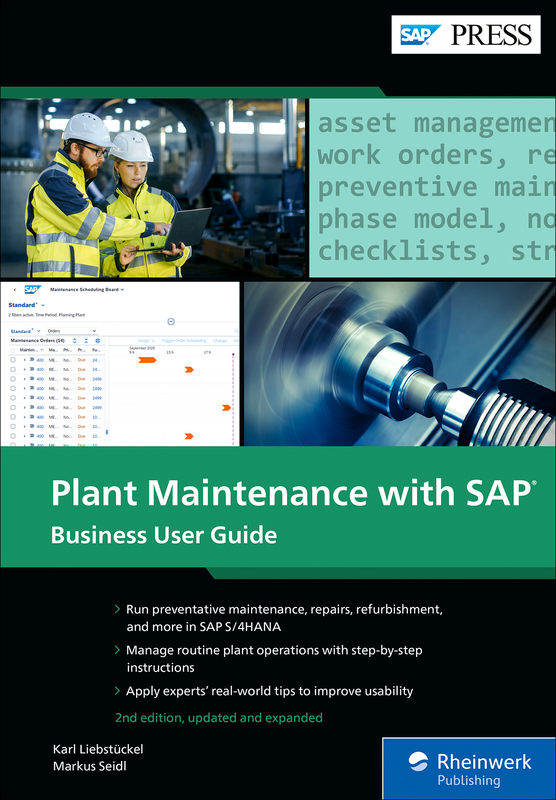Click the Business User Guide subtitle
Screen dimensions: 556x800
[164, 535]
